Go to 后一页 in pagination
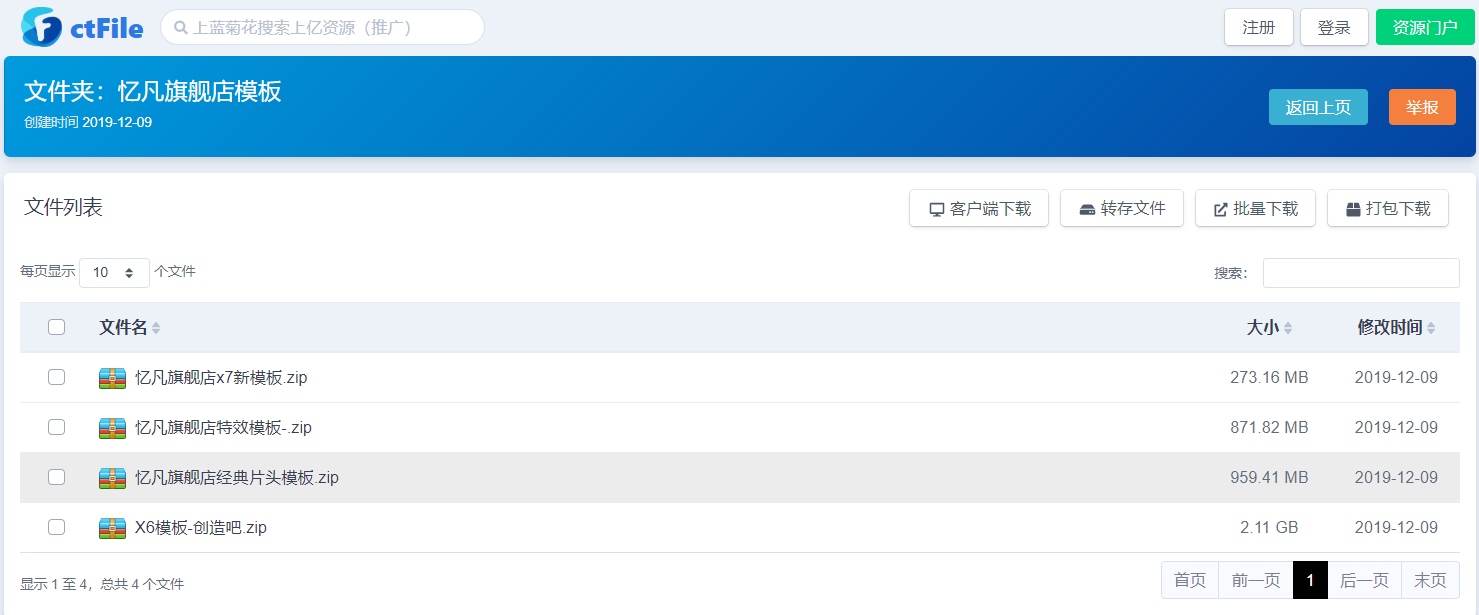 click(1365, 580)
